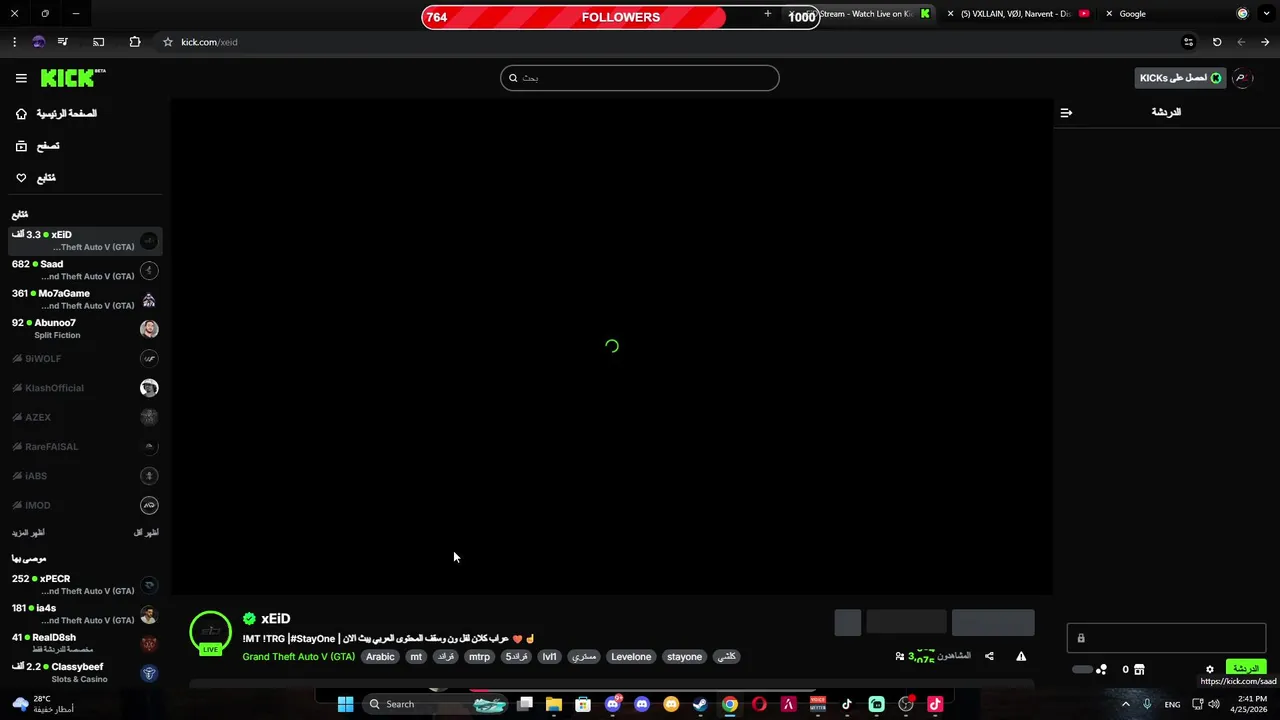Open the Grand Theft Auto V (GTA) category link
The image size is (1280, 720).
coord(299,657)
